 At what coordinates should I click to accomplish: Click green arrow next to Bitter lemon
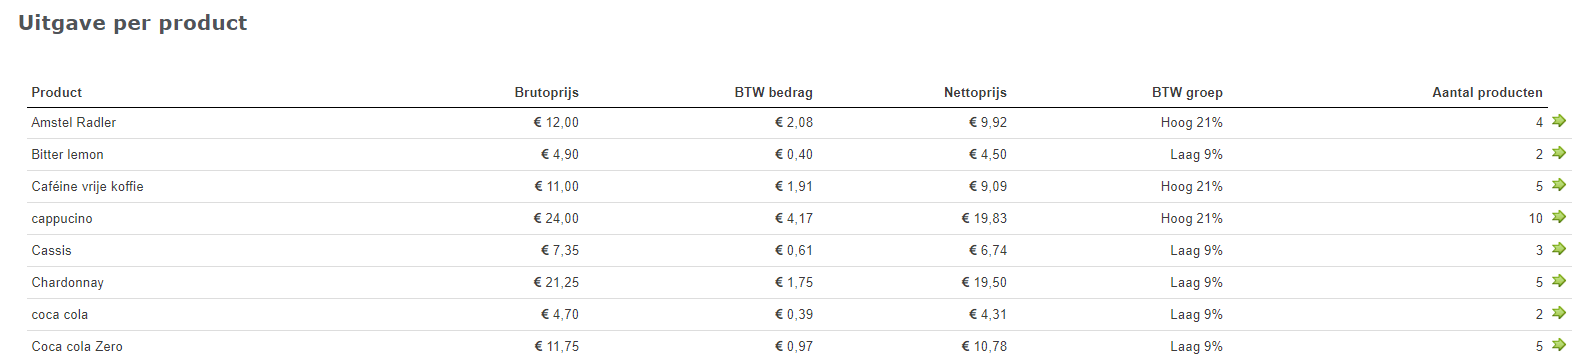click(x=1558, y=153)
